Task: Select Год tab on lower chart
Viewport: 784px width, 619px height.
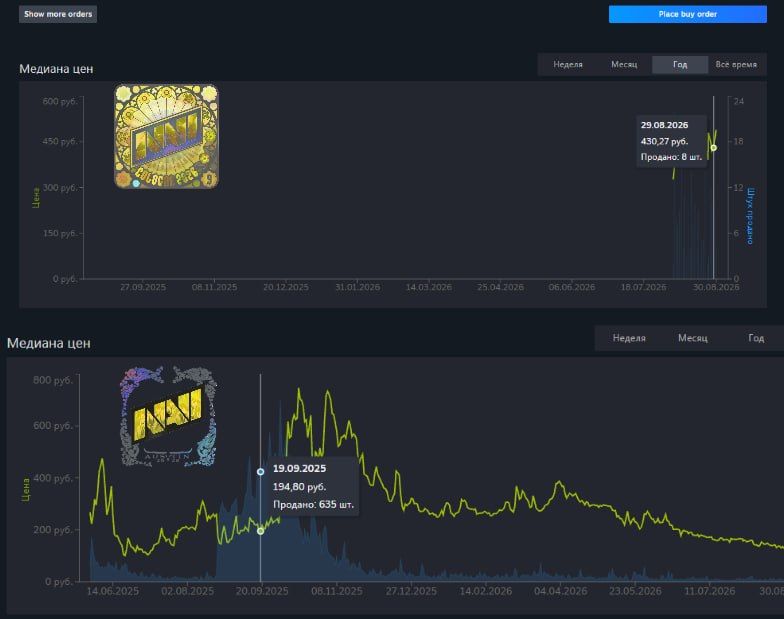Action: (756, 338)
